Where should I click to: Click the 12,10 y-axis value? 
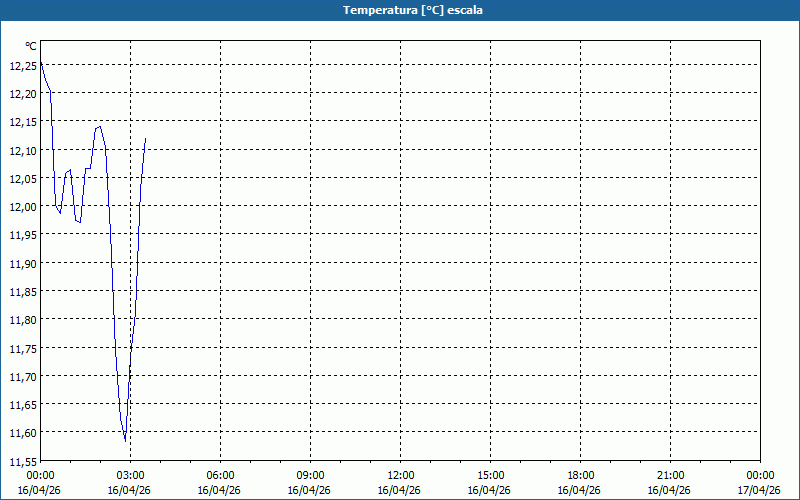[23, 150]
